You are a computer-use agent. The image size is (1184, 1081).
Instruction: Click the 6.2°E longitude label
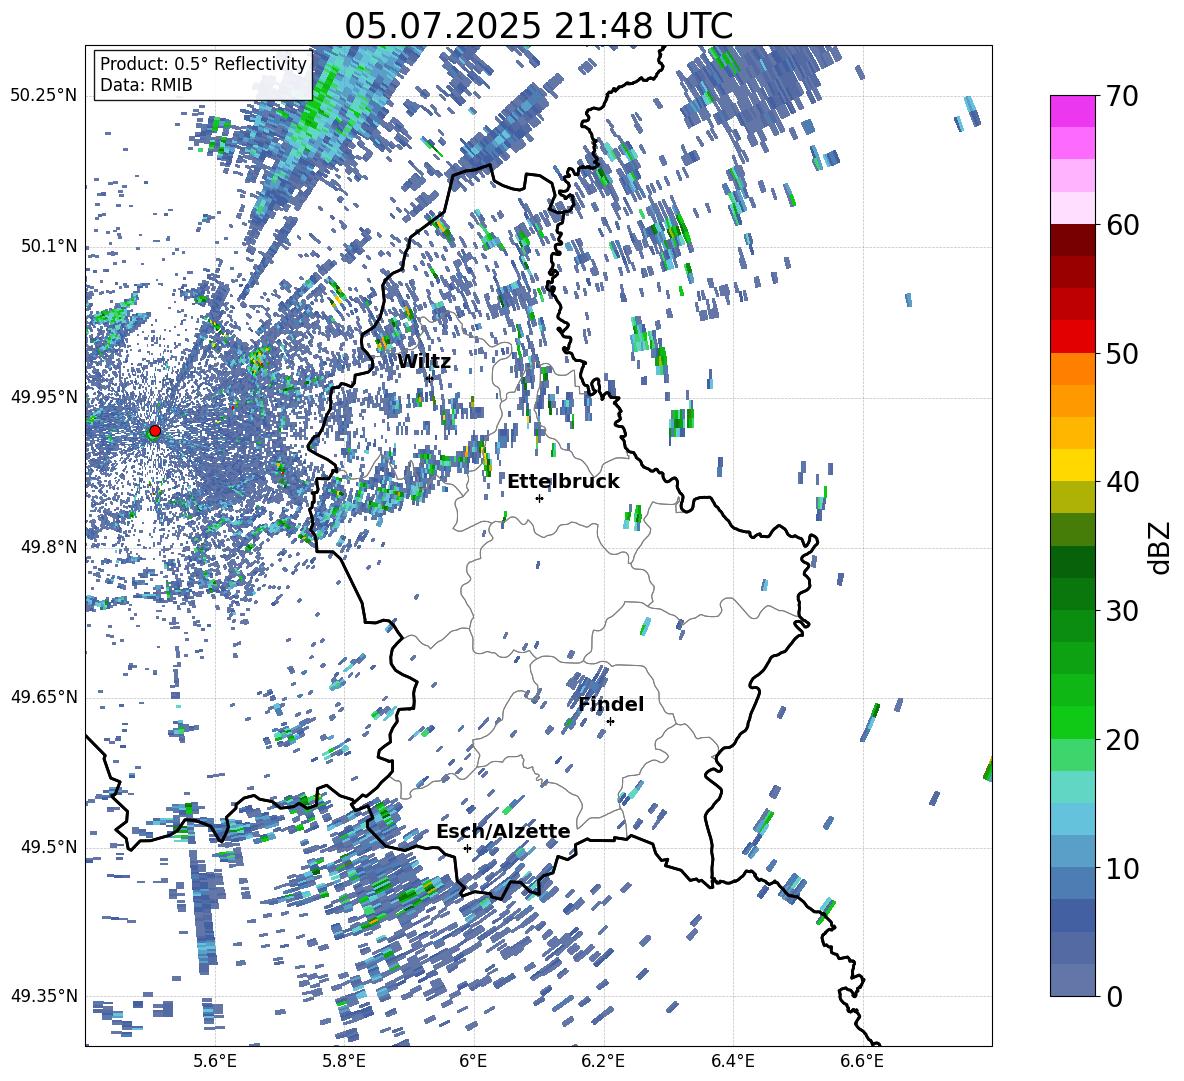603,1061
